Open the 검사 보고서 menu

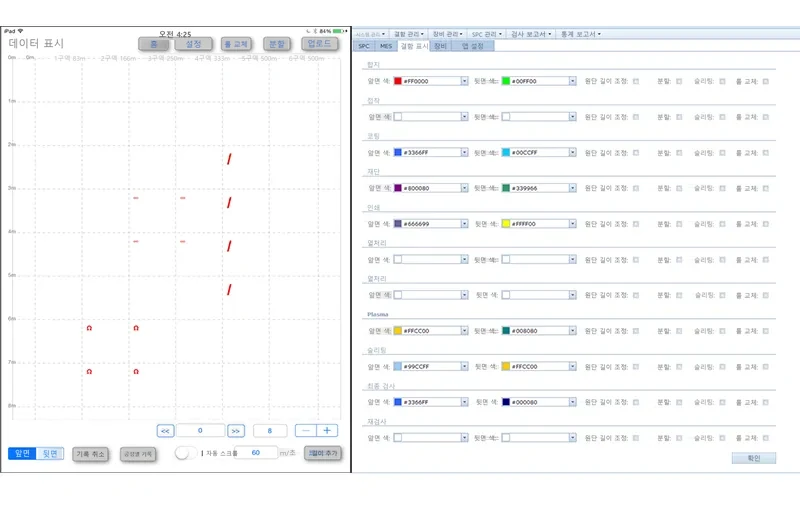tap(531, 34)
